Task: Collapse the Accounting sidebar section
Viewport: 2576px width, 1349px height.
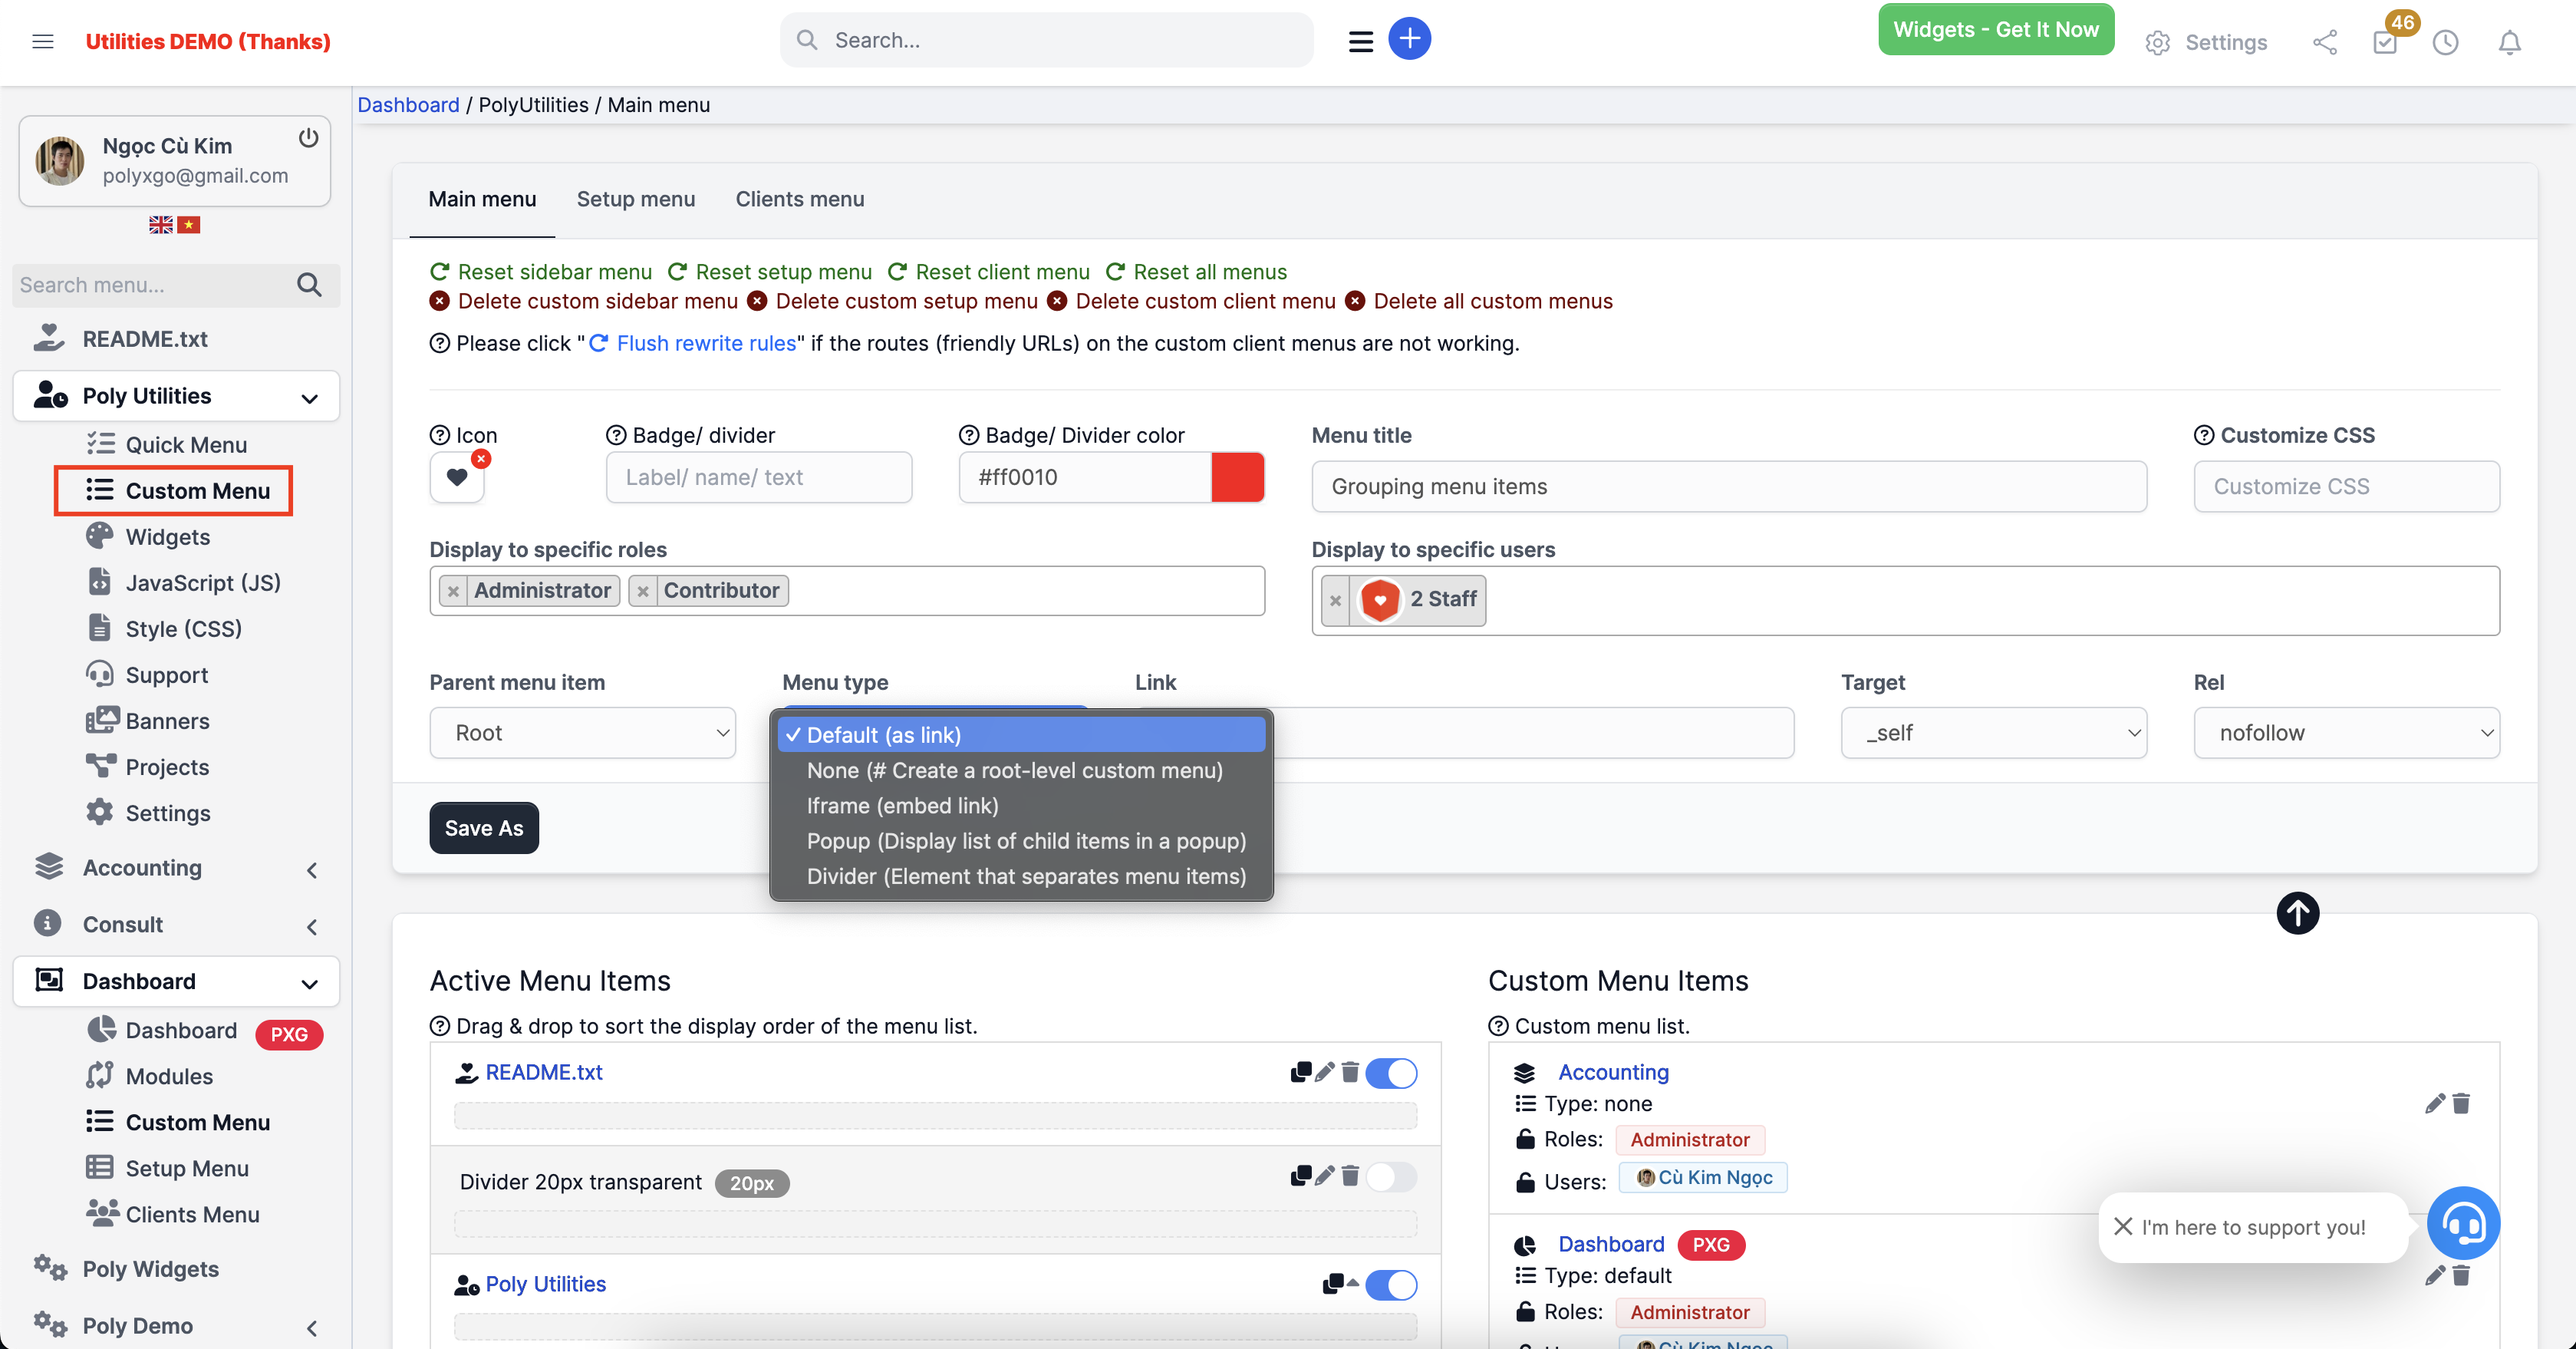Action: pyautogui.click(x=311, y=869)
